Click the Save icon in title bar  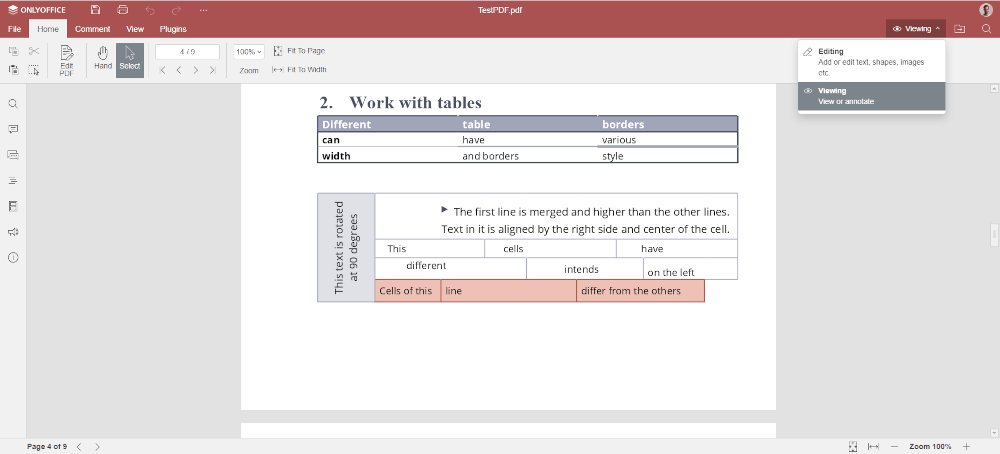coord(95,9)
